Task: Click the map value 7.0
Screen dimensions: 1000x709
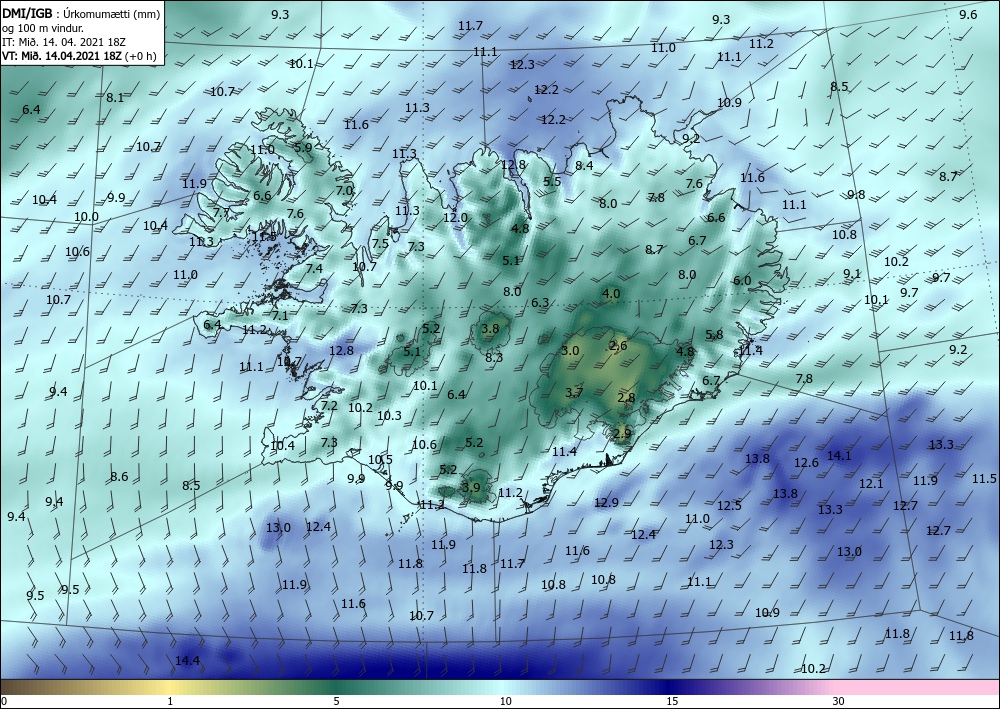Action: [344, 190]
